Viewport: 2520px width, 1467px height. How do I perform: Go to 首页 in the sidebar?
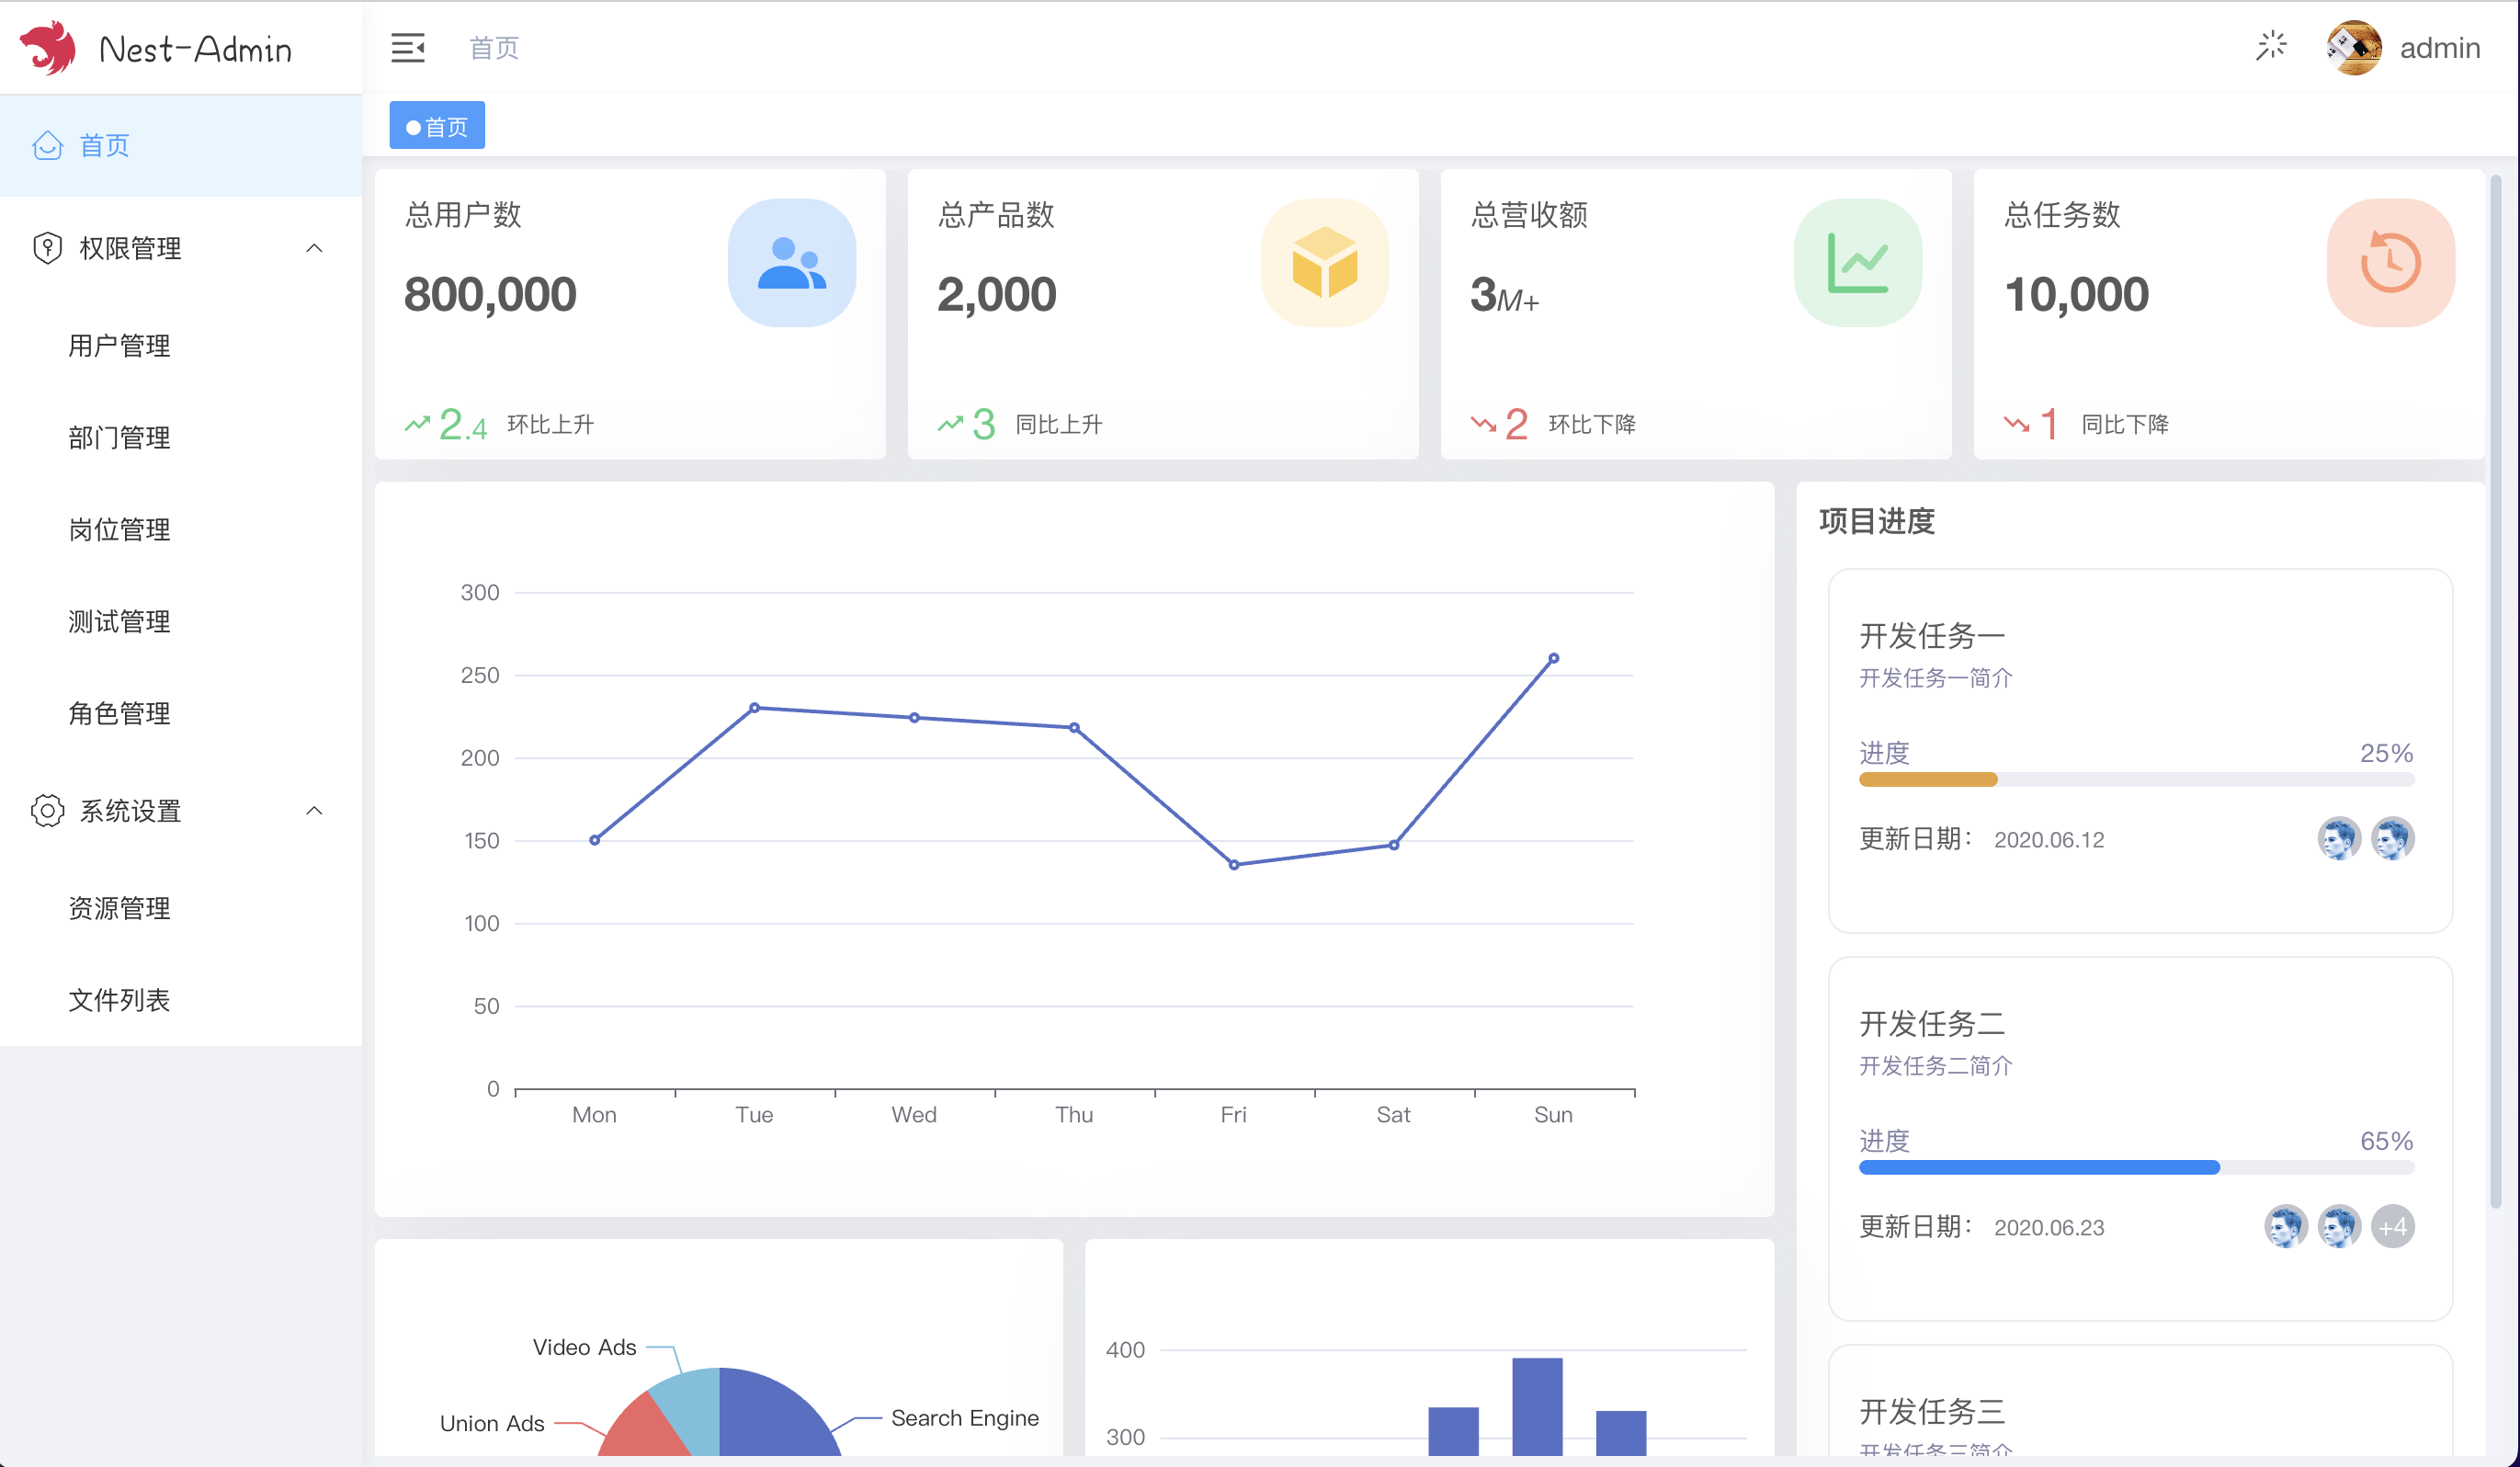pos(104,146)
